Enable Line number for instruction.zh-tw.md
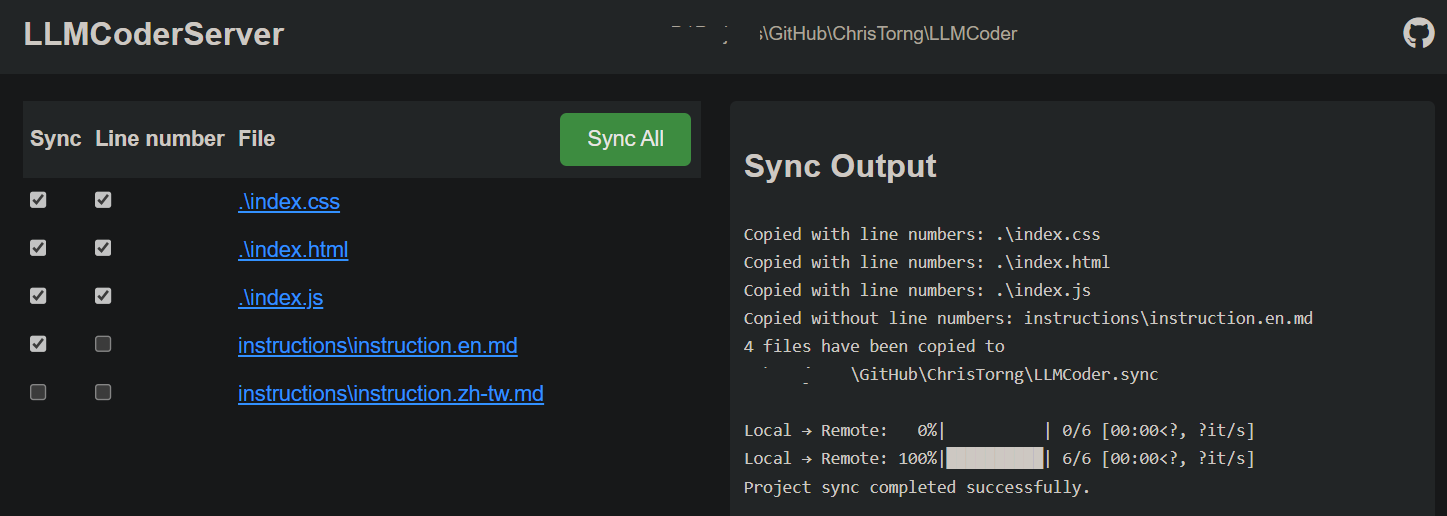Viewport: 1447px width, 516px height. pyautogui.click(x=103, y=392)
